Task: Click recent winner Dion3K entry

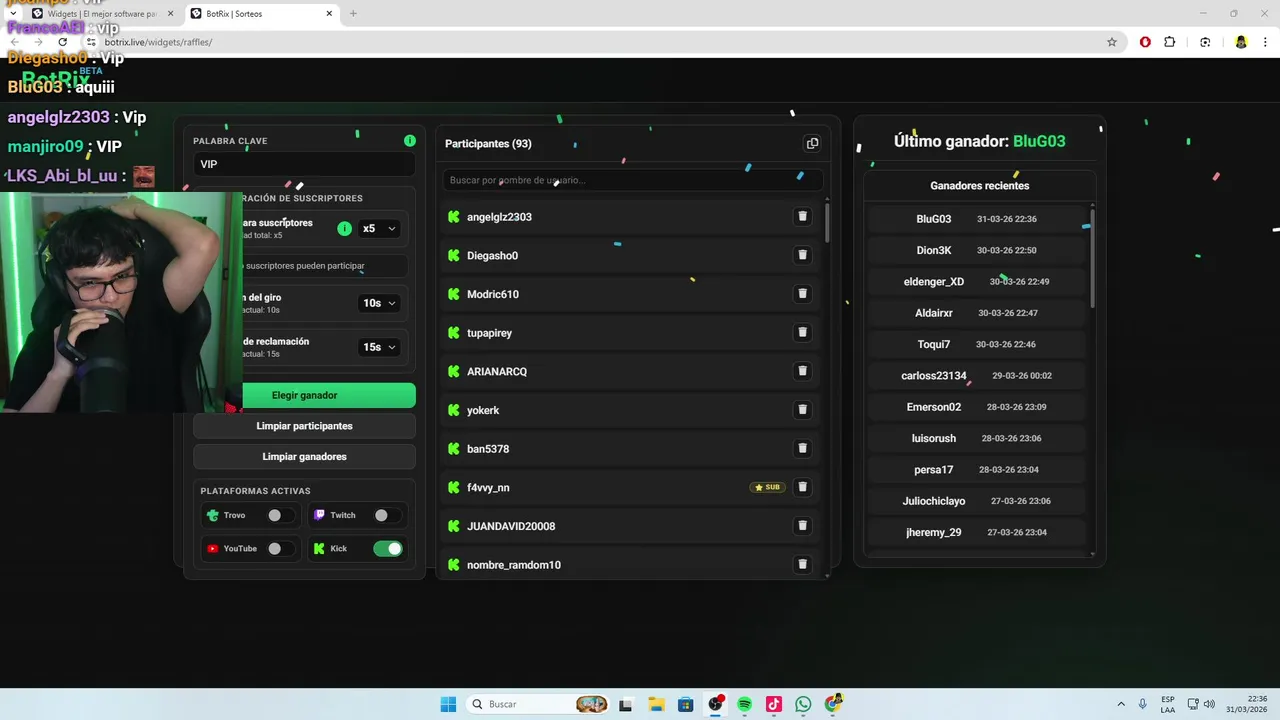Action: (976, 250)
